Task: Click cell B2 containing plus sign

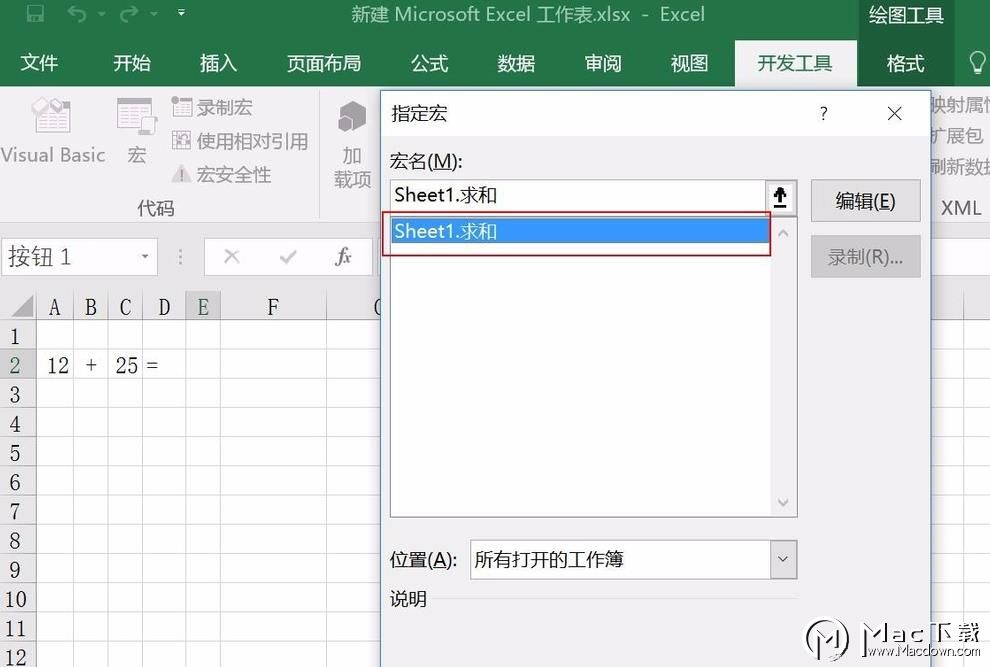Action: pyautogui.click(x=91, y=365)
